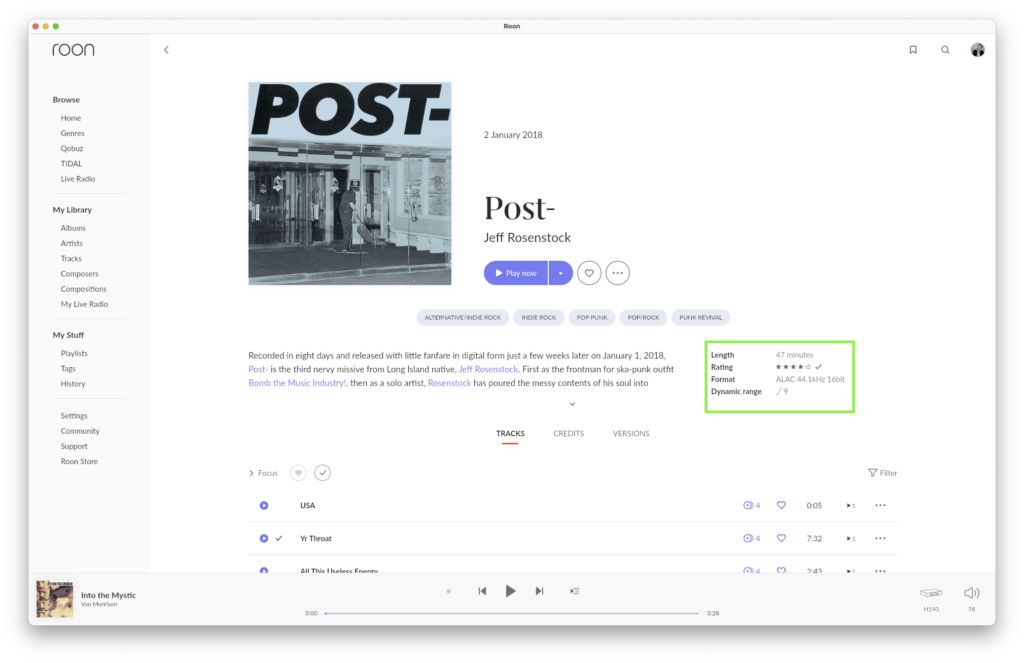Seek in the playback progress bar
1024x663 pixels.
pos(511,613)
